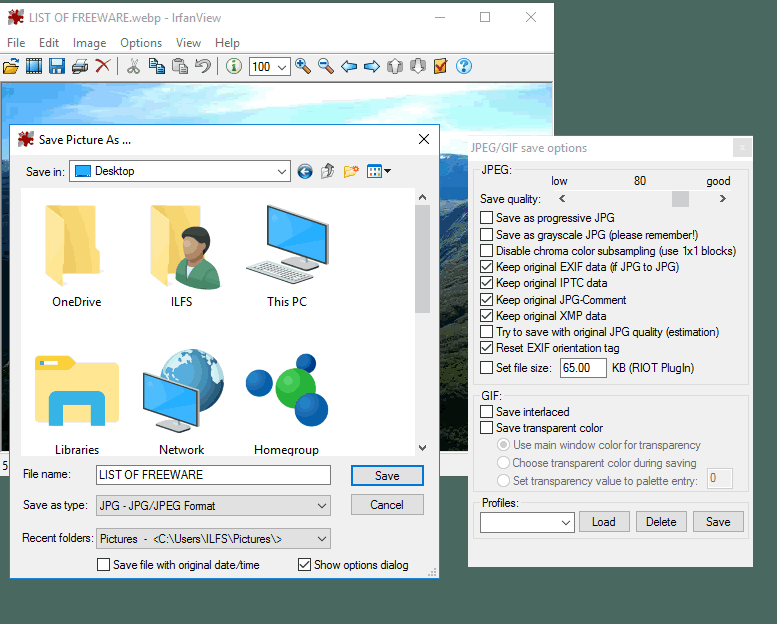Click the Open file toolbar icon

point(11,66)
